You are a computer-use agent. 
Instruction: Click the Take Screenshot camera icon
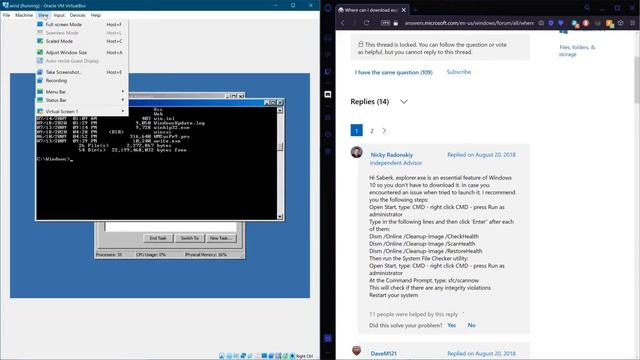40,72
